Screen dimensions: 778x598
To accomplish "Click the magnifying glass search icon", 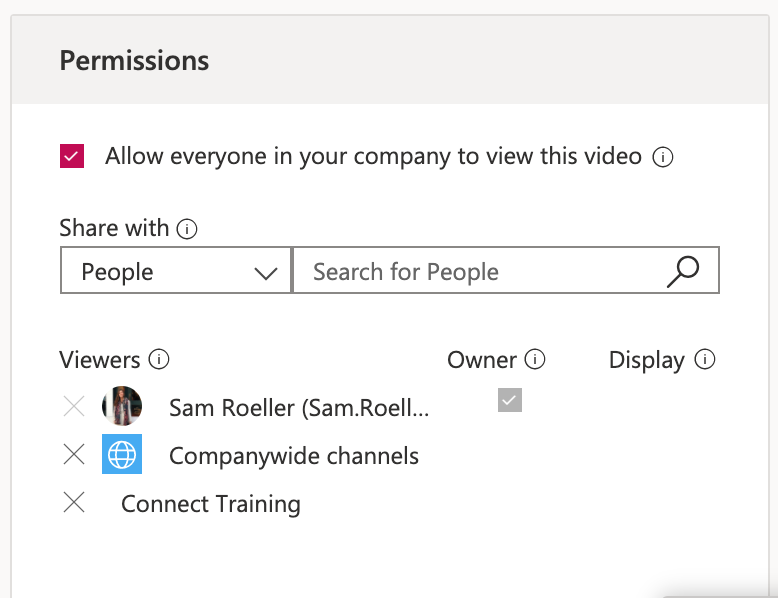I will point(683,271).
